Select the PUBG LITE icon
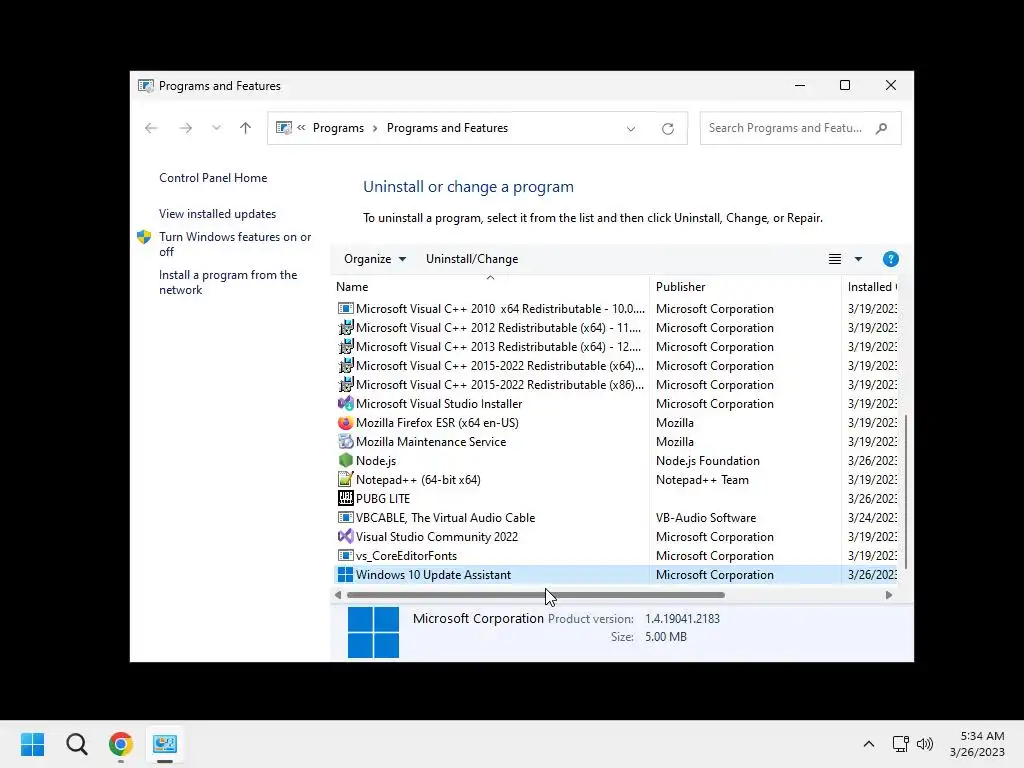 345,498
